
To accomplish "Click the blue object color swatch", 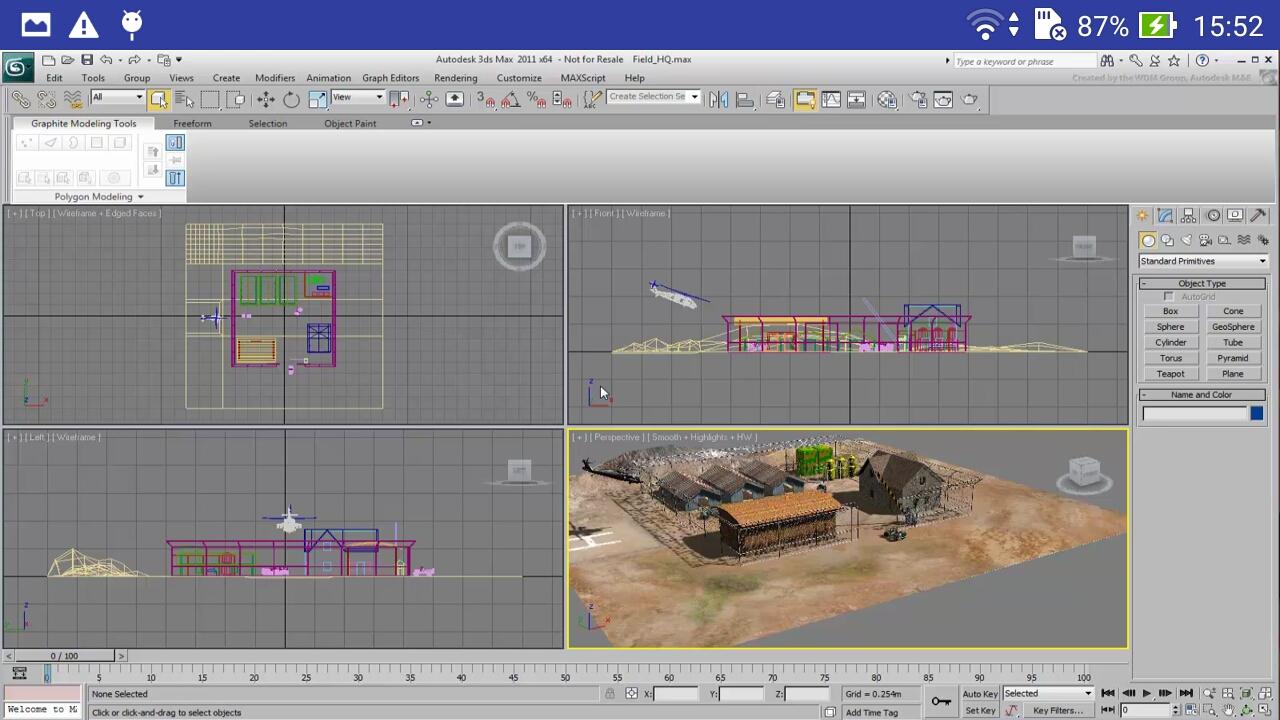I will click(1256, 413).
